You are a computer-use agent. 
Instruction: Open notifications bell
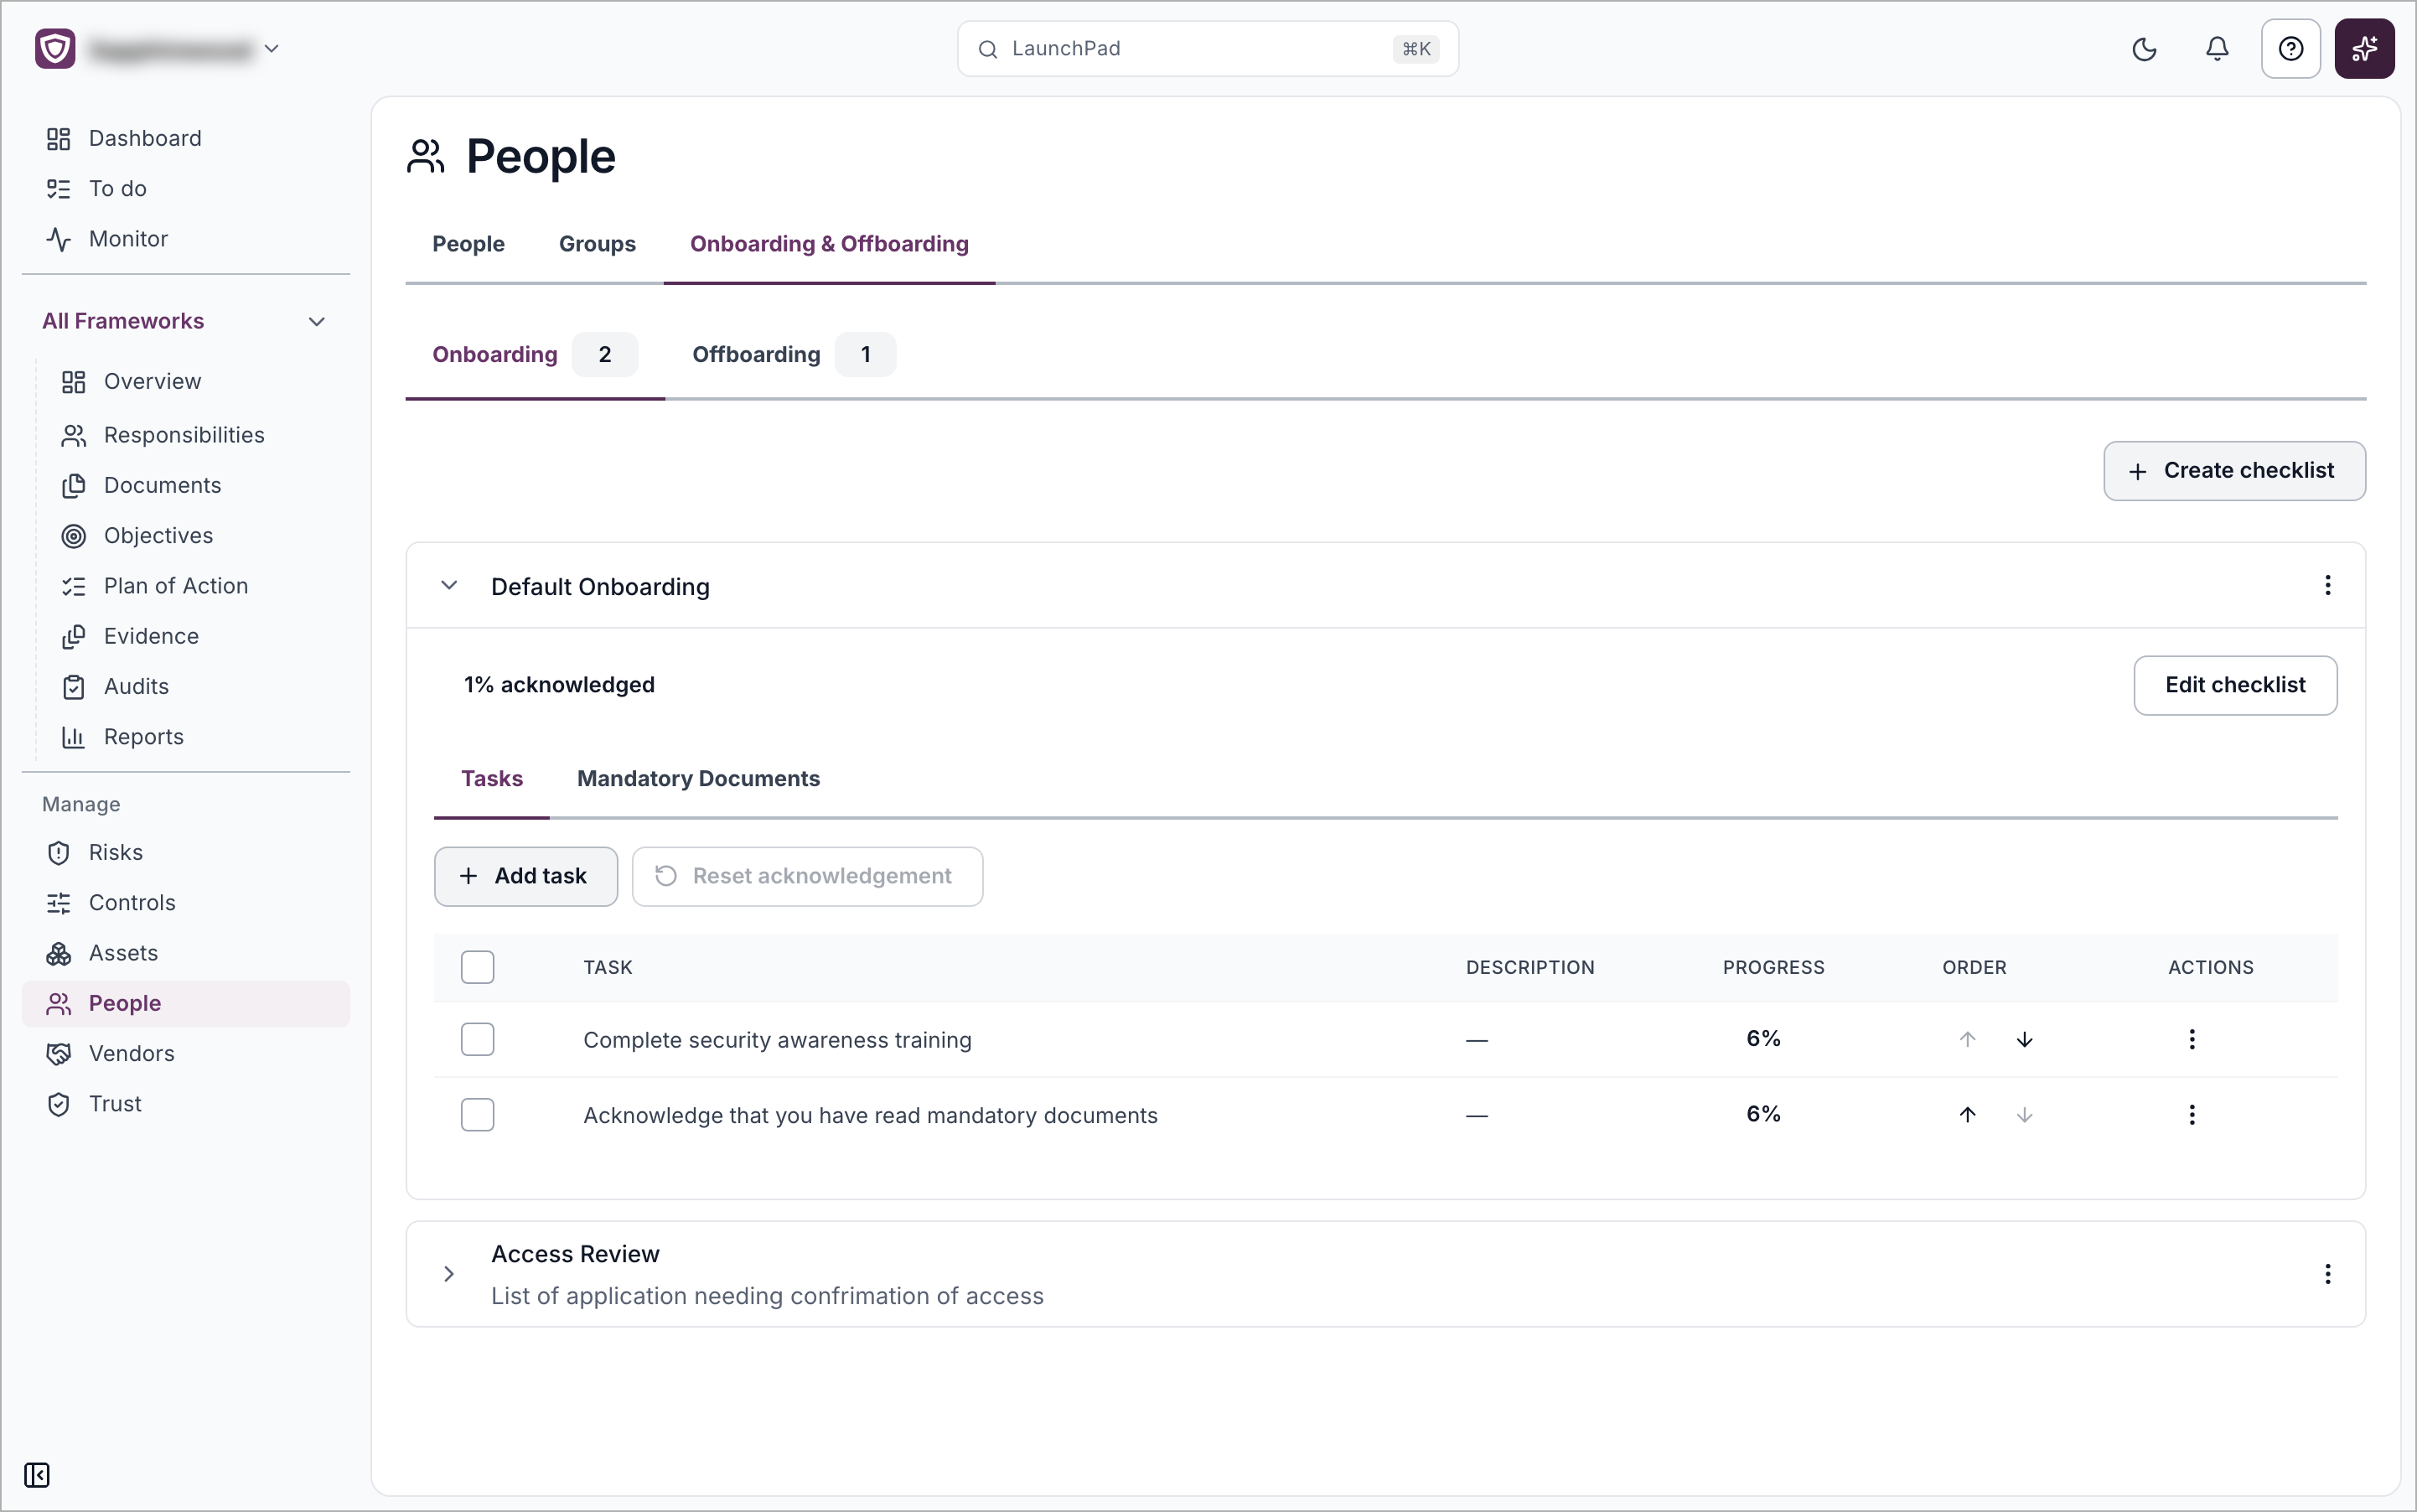2217,49
